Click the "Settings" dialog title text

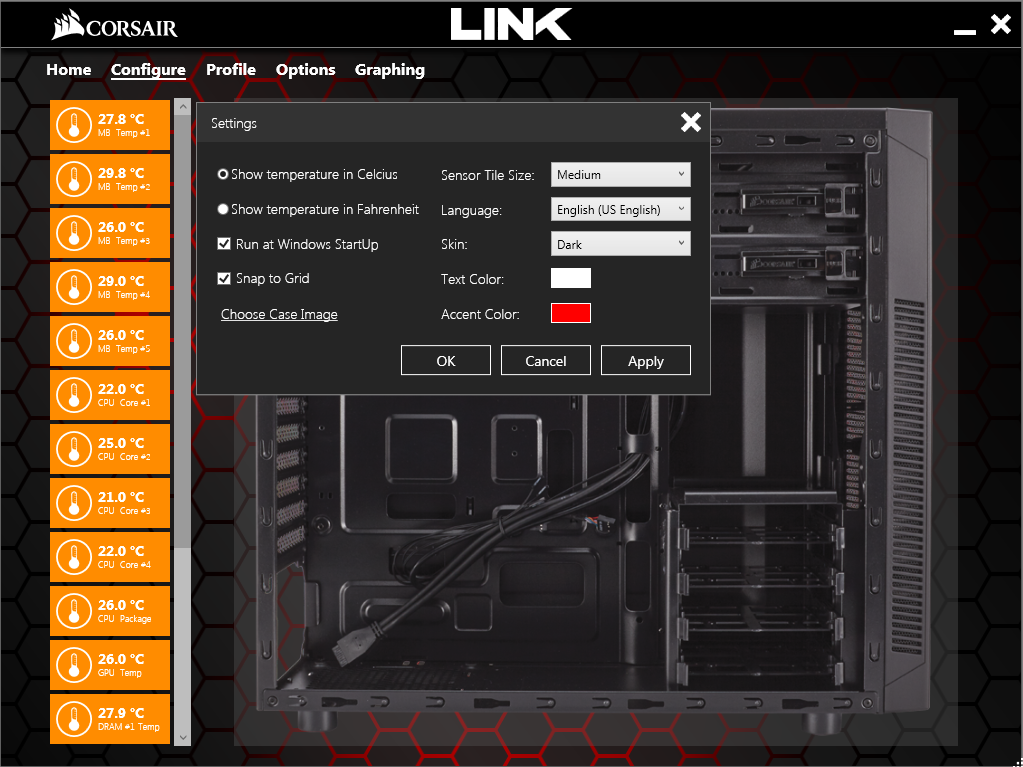(234, 123)
